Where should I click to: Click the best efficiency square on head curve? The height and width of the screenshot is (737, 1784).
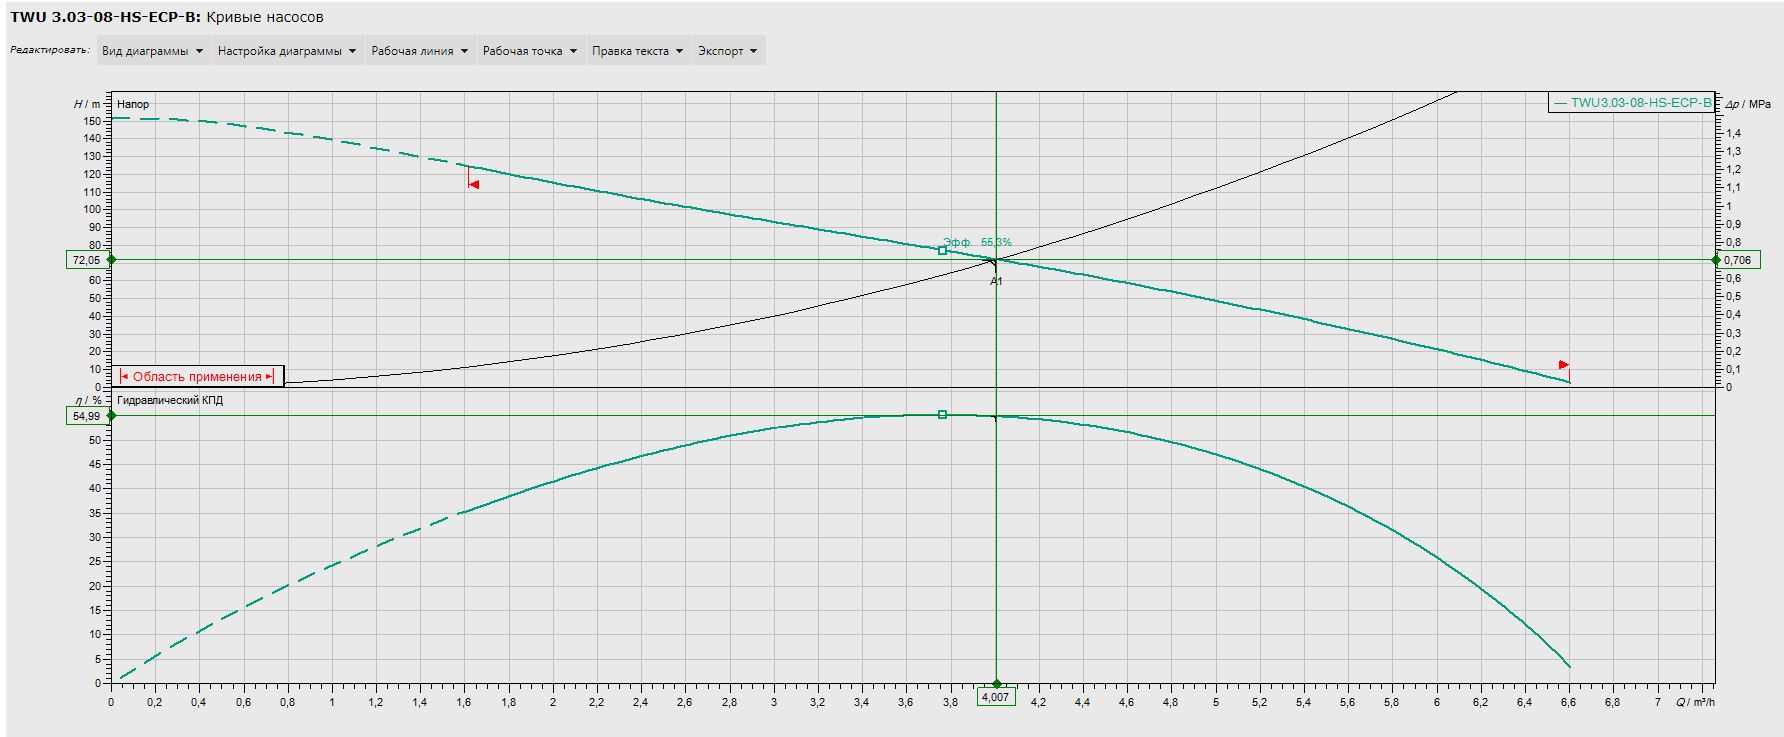pos(942,250)
